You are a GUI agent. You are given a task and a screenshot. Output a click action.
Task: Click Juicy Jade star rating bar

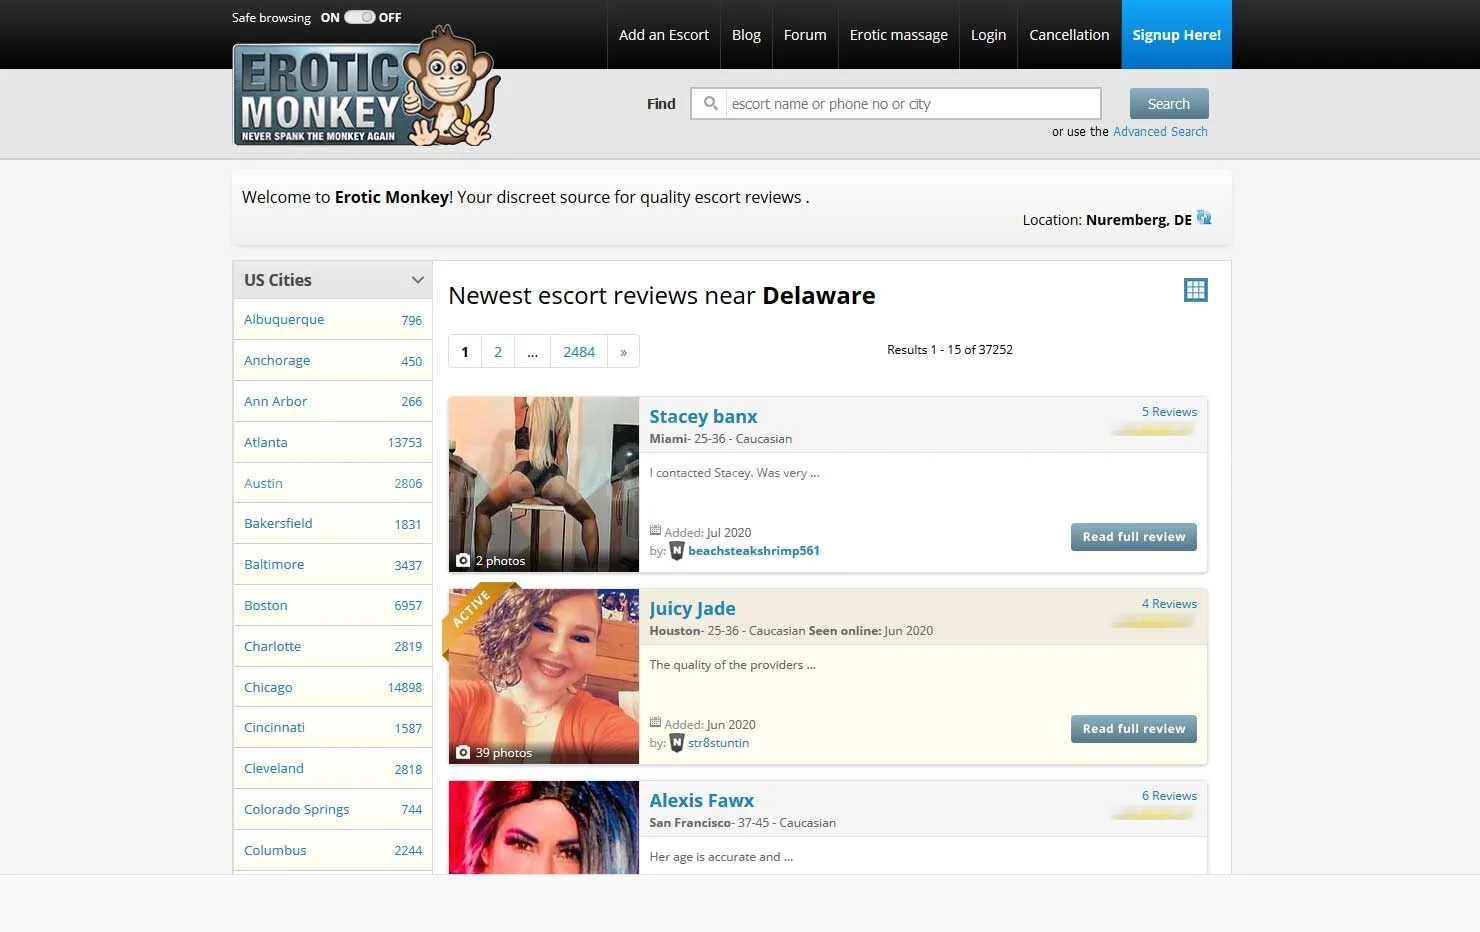[x=1152, y=622]
